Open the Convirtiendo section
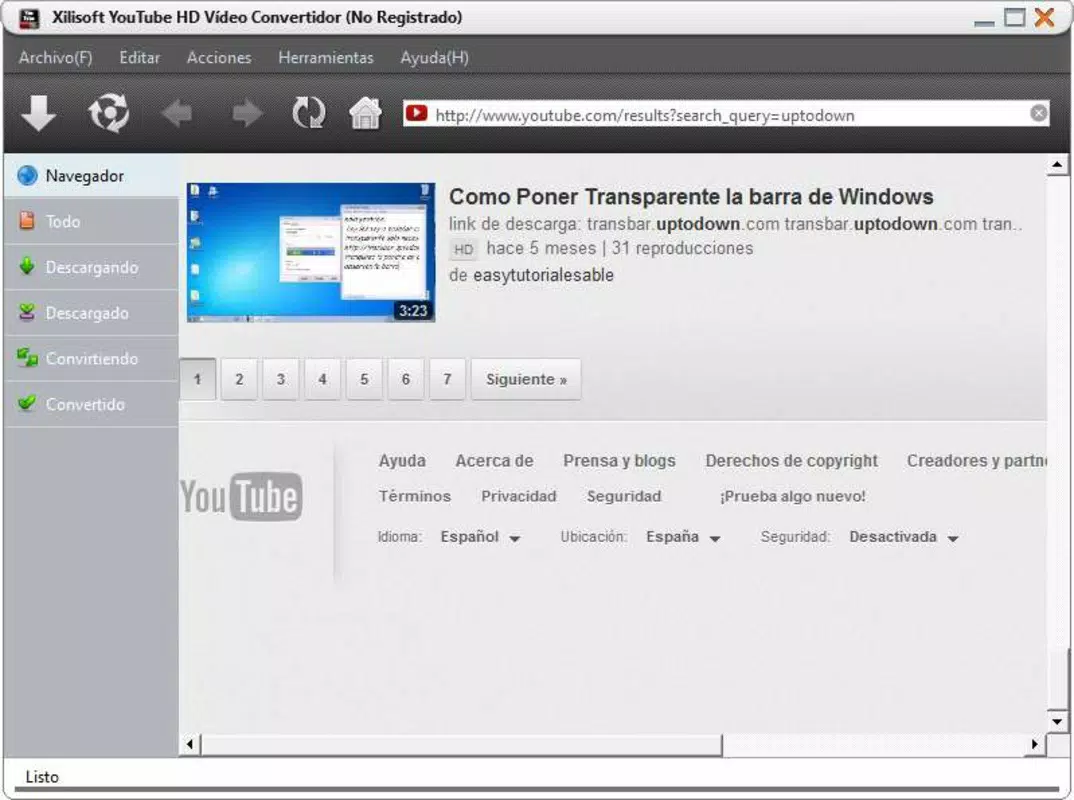 [90, 359]
